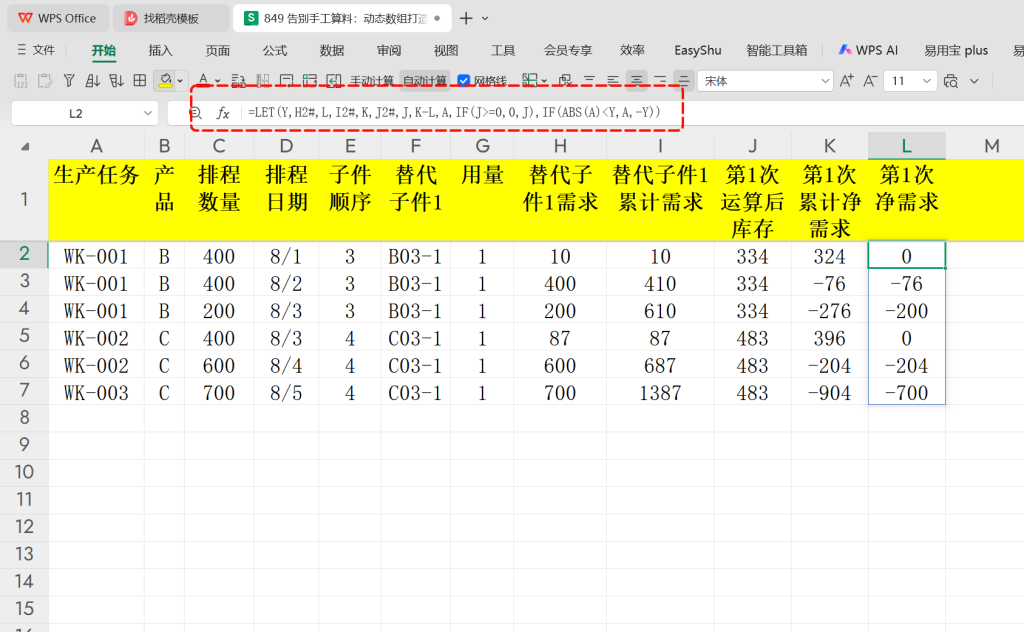Select the 数据 Data ribbon tab
The width and height of the screenshot is (1024, 632).
332,50
